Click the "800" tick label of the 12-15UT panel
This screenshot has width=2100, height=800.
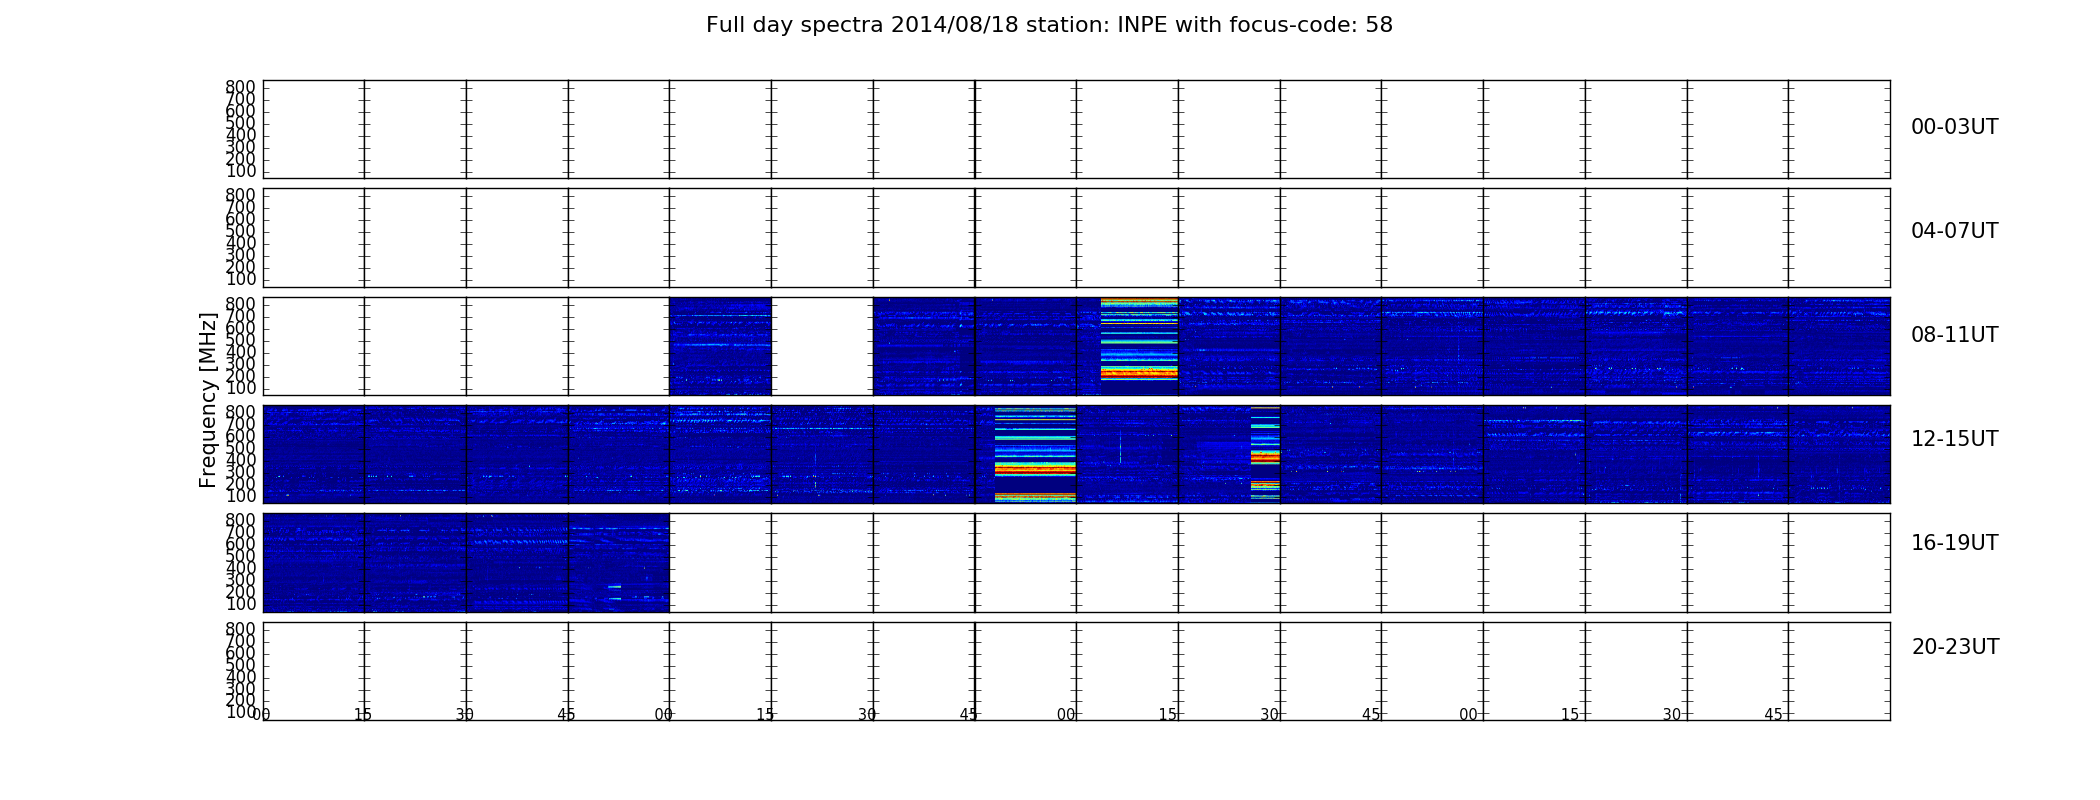click(241, 412)
